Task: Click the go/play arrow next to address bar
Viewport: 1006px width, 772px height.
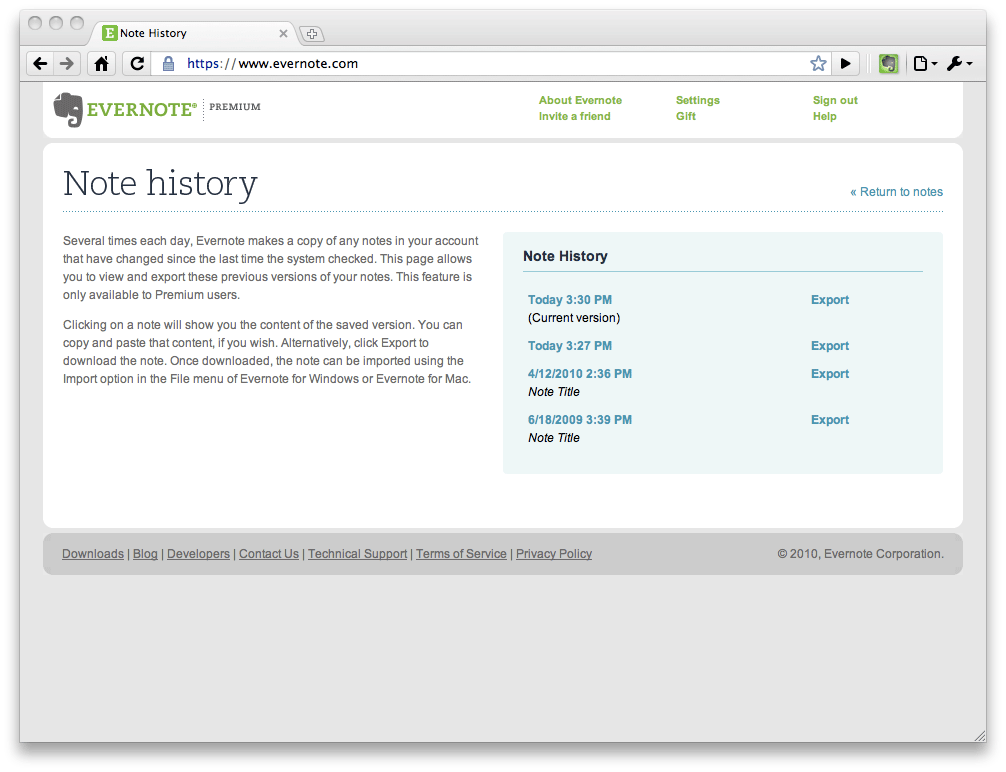Action: [846, 64]
